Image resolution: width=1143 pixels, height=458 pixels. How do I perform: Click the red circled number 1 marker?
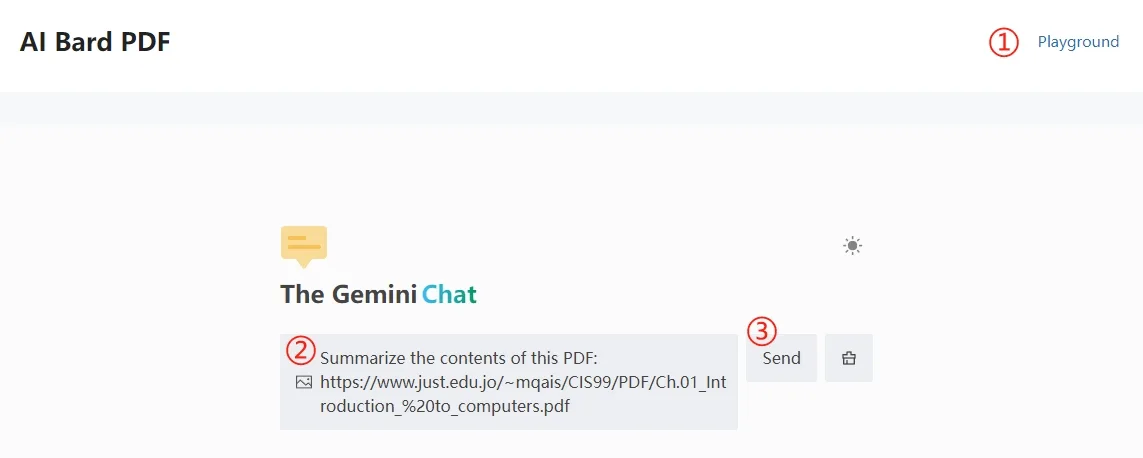[1003, 42]
